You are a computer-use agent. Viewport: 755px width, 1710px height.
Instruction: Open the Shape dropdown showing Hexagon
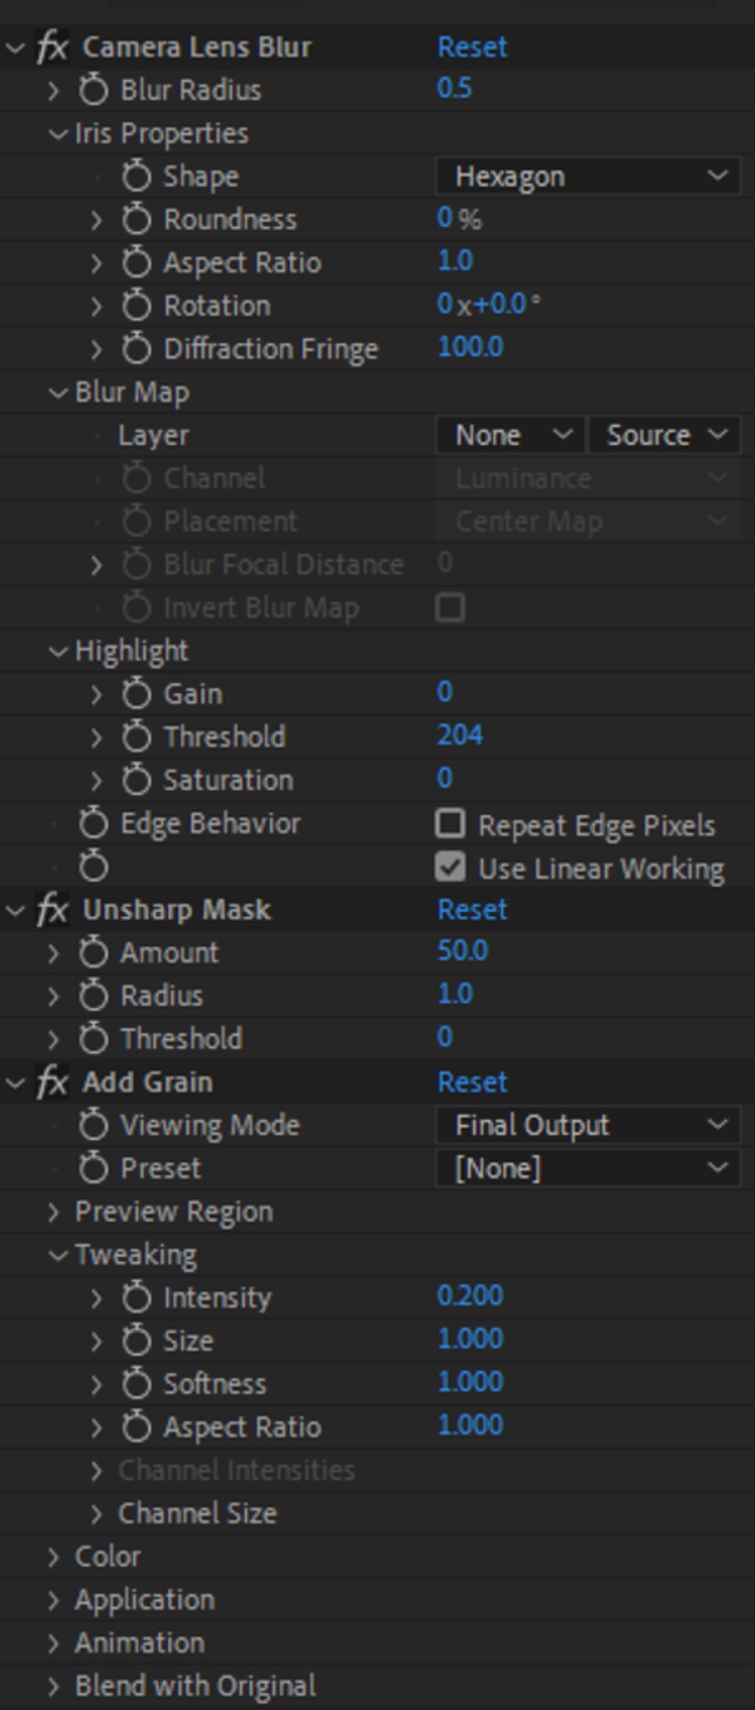[590, 176]
